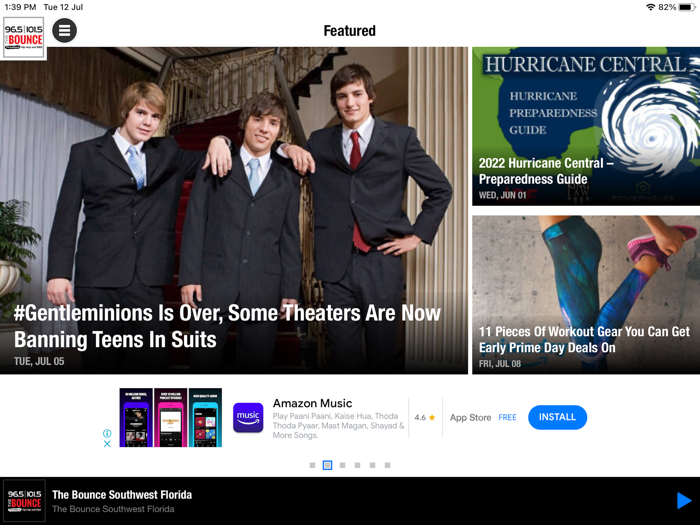This screenshot has height=525, width=700.
Task: Select the highlighted second page indicator
Action: [327, 465]
